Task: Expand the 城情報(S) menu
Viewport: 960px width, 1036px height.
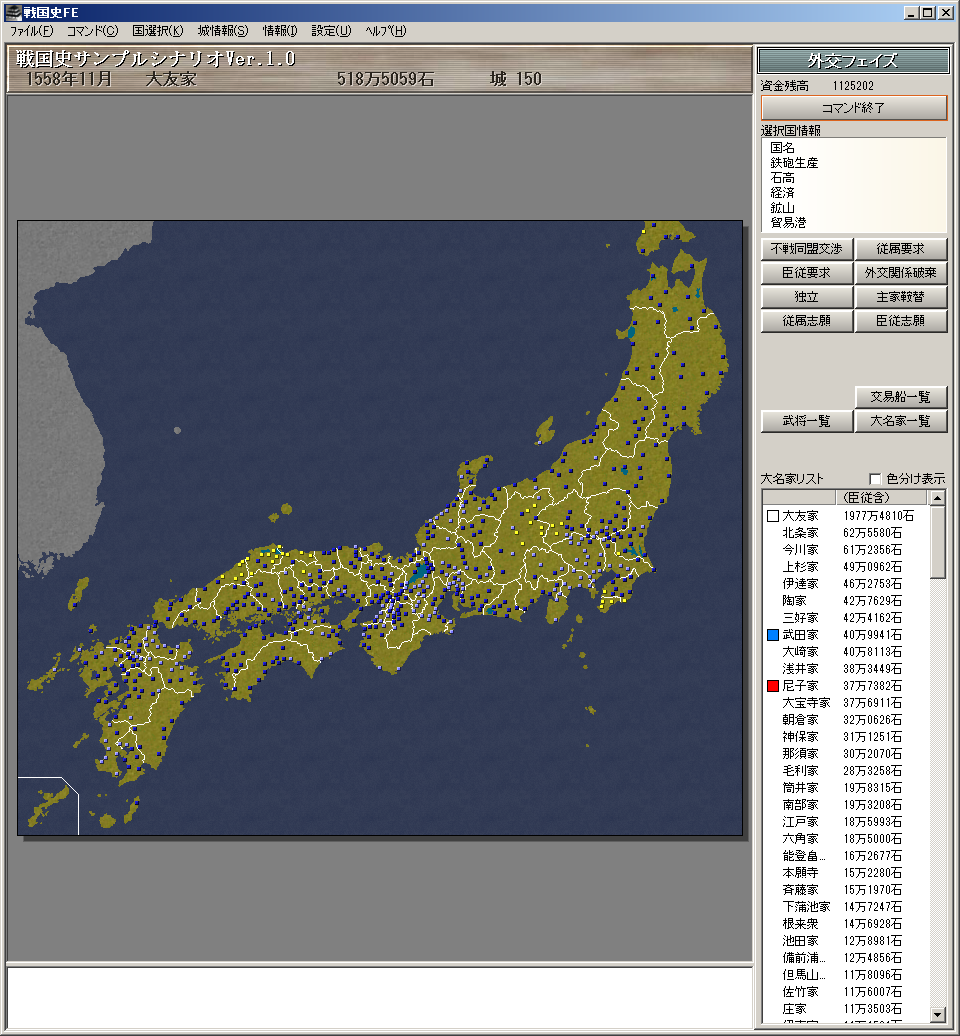Action: tap(223, 31)
